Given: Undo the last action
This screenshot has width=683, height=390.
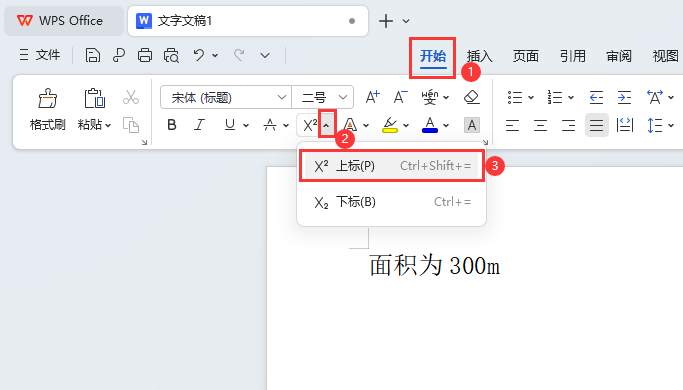Looking at the screenshot, I should (199, 55).
